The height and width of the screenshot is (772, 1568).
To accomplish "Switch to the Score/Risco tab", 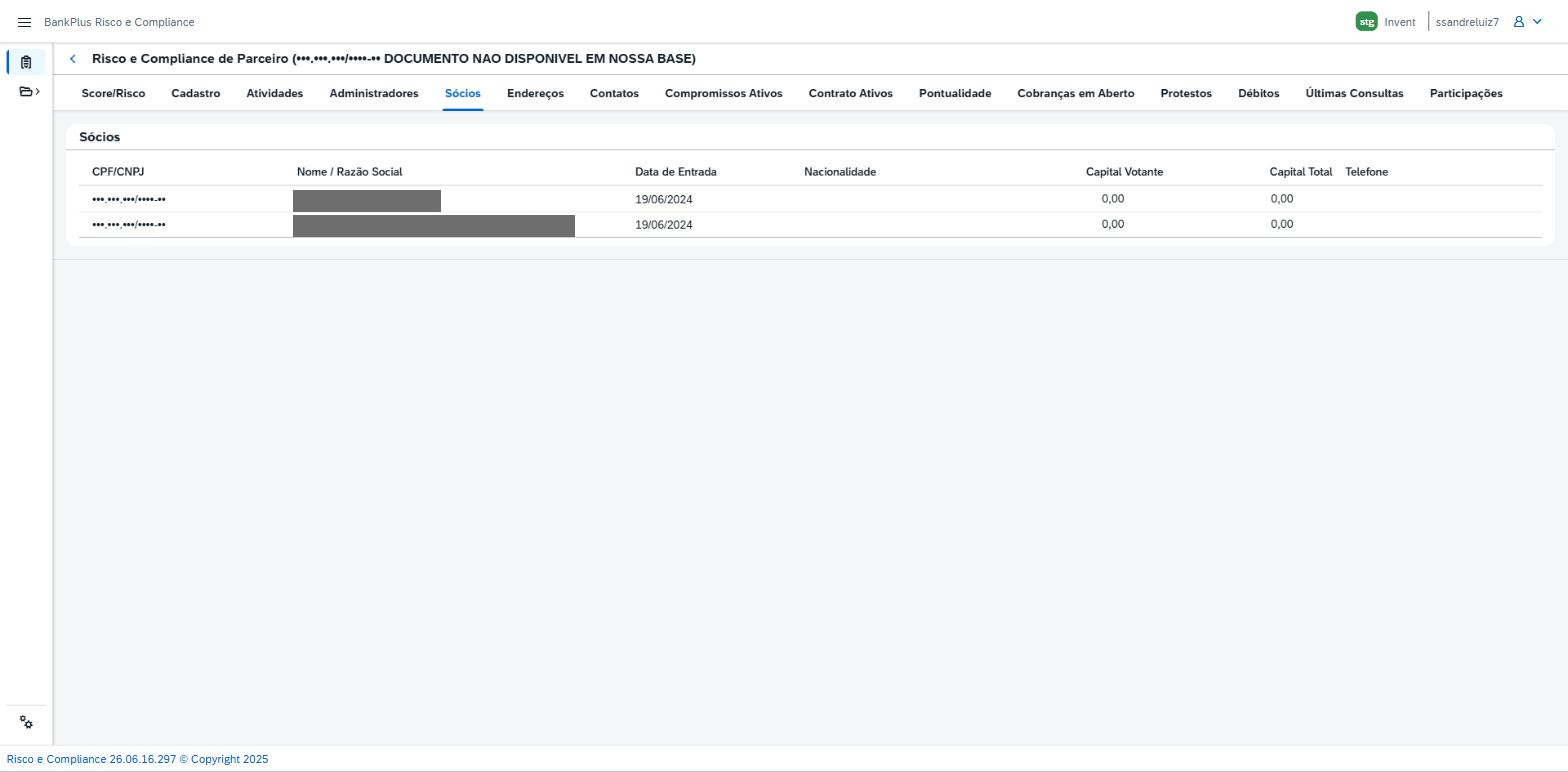I will (114, 93).
